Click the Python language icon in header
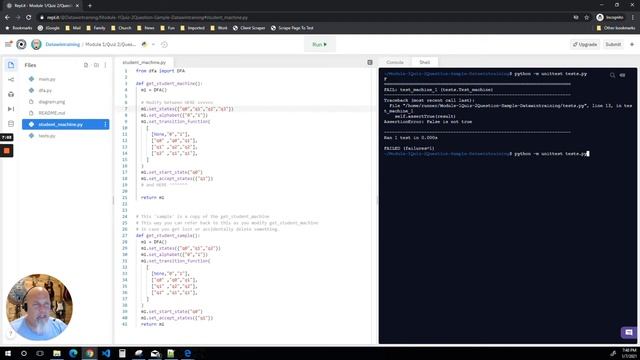Screen dimensions: 640x360 click(x=144, y=44)
